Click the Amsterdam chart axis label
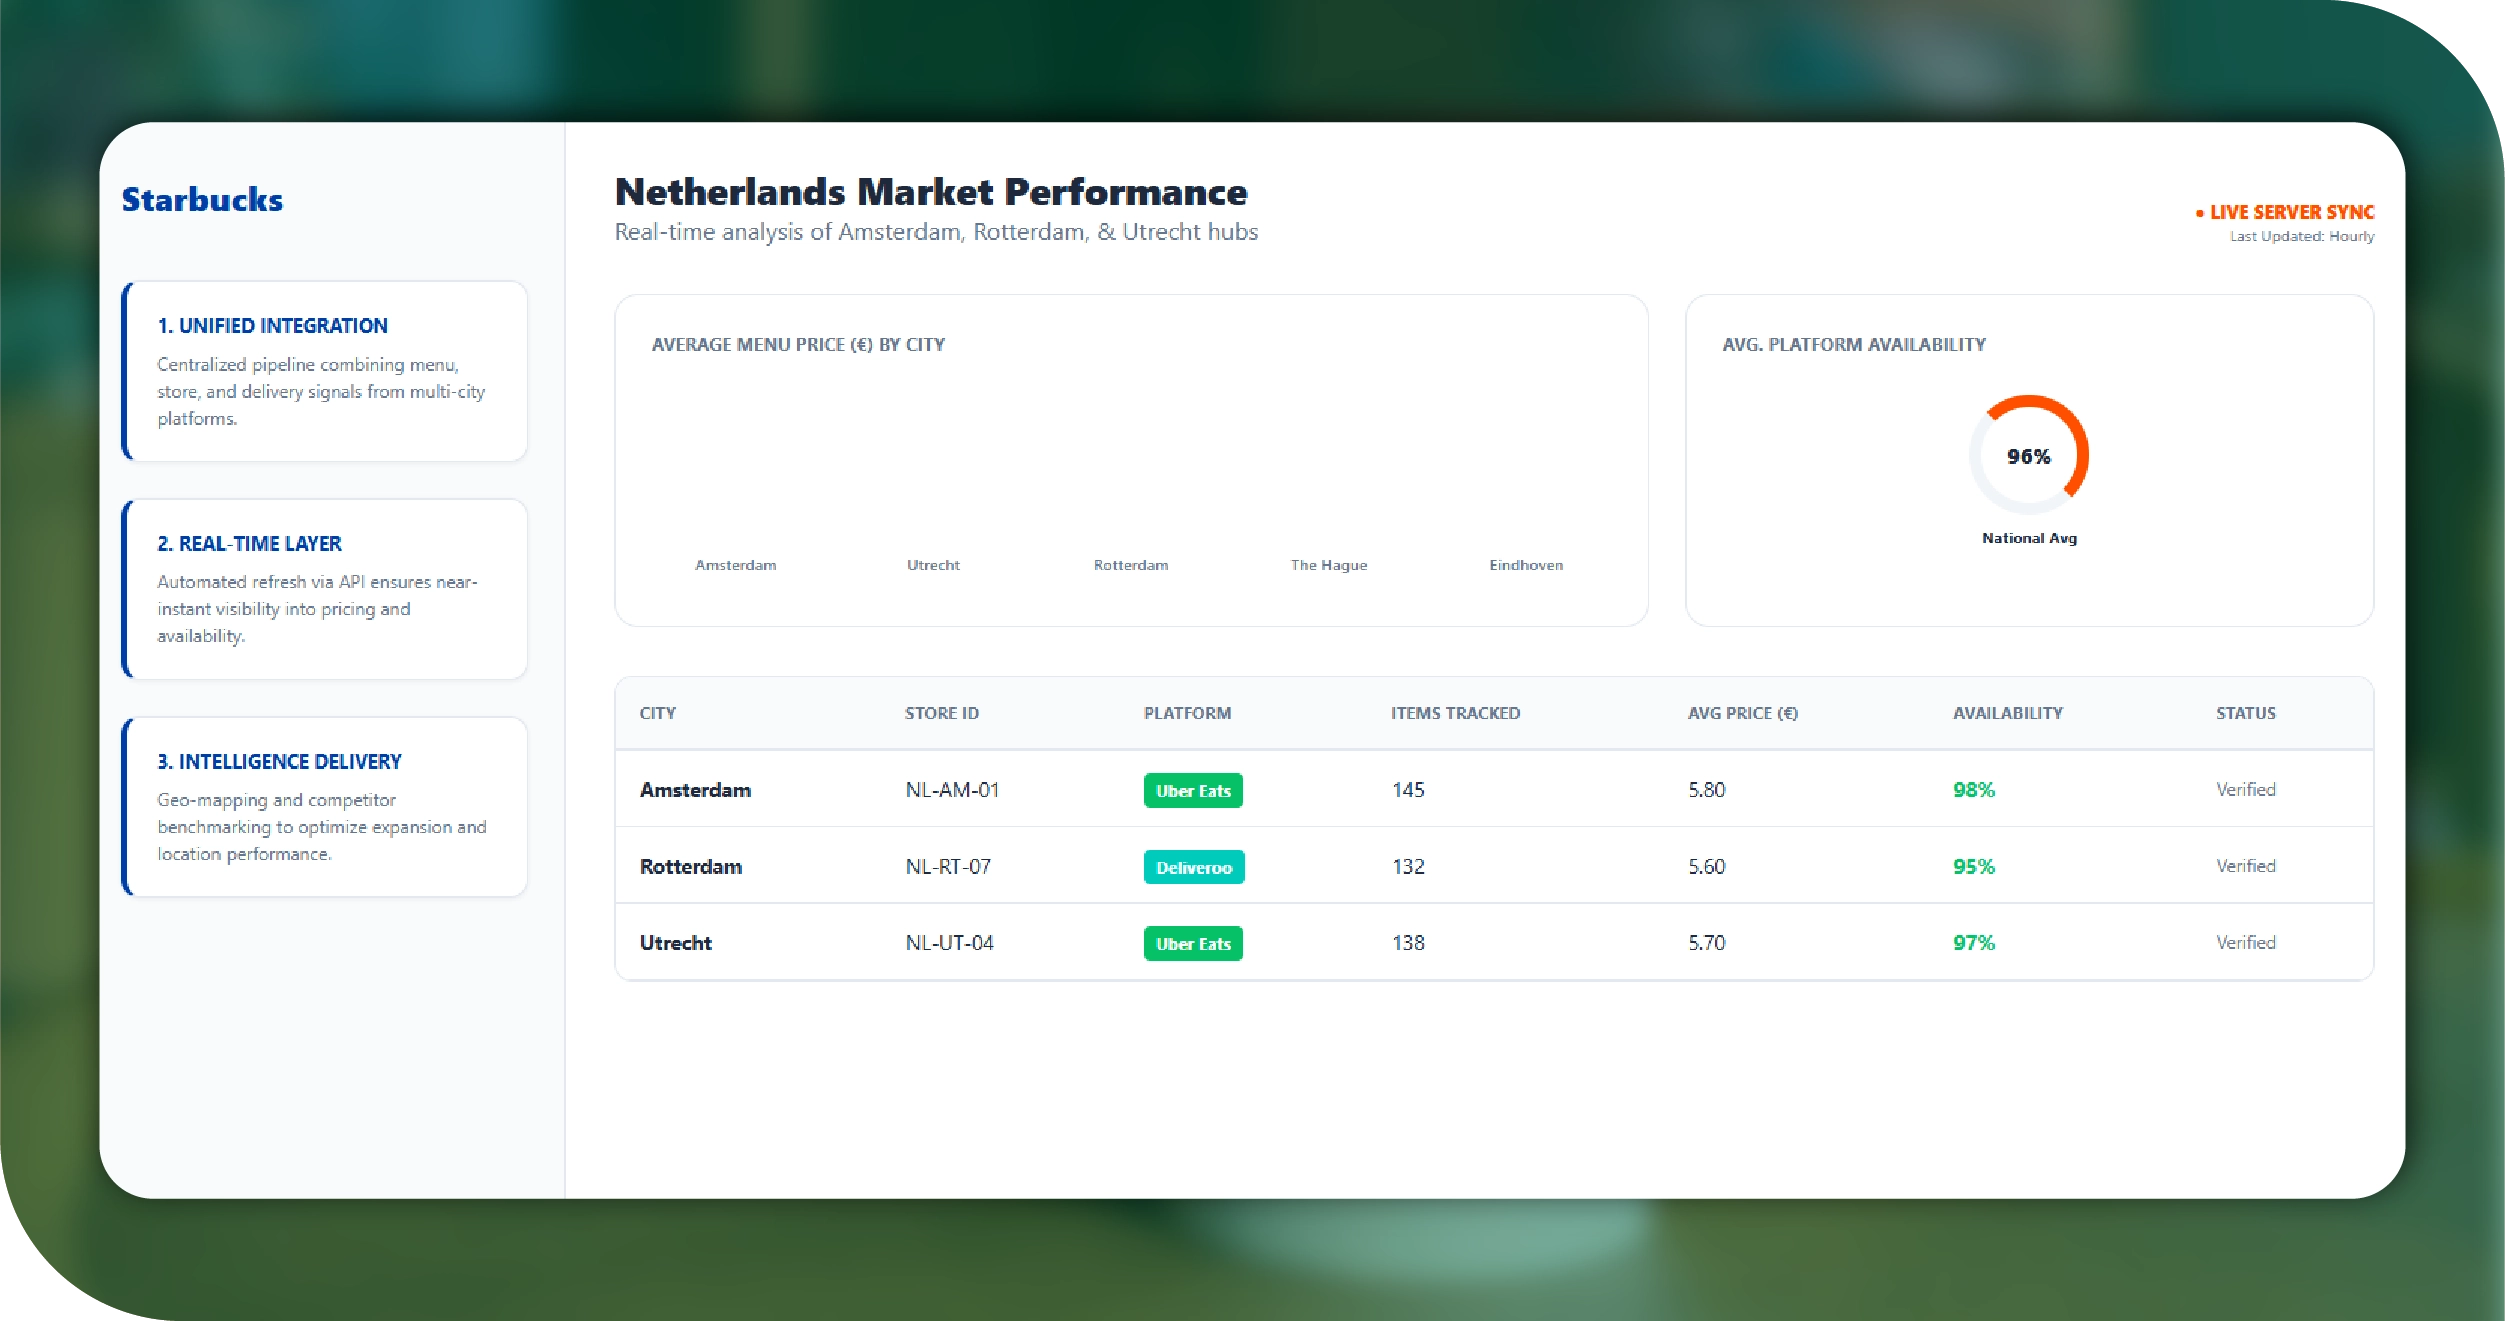 [735, 565]
